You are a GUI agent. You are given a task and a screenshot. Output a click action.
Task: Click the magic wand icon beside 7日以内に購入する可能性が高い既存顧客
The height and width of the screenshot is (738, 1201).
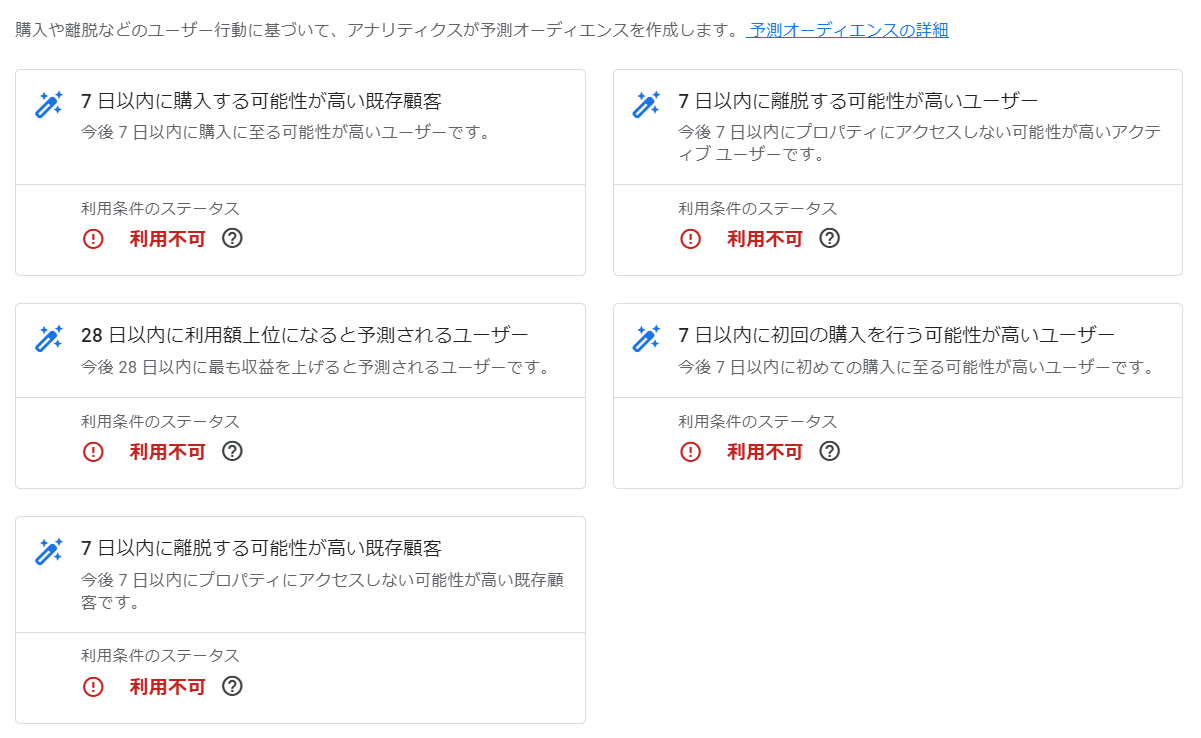(x=49, y=104)
